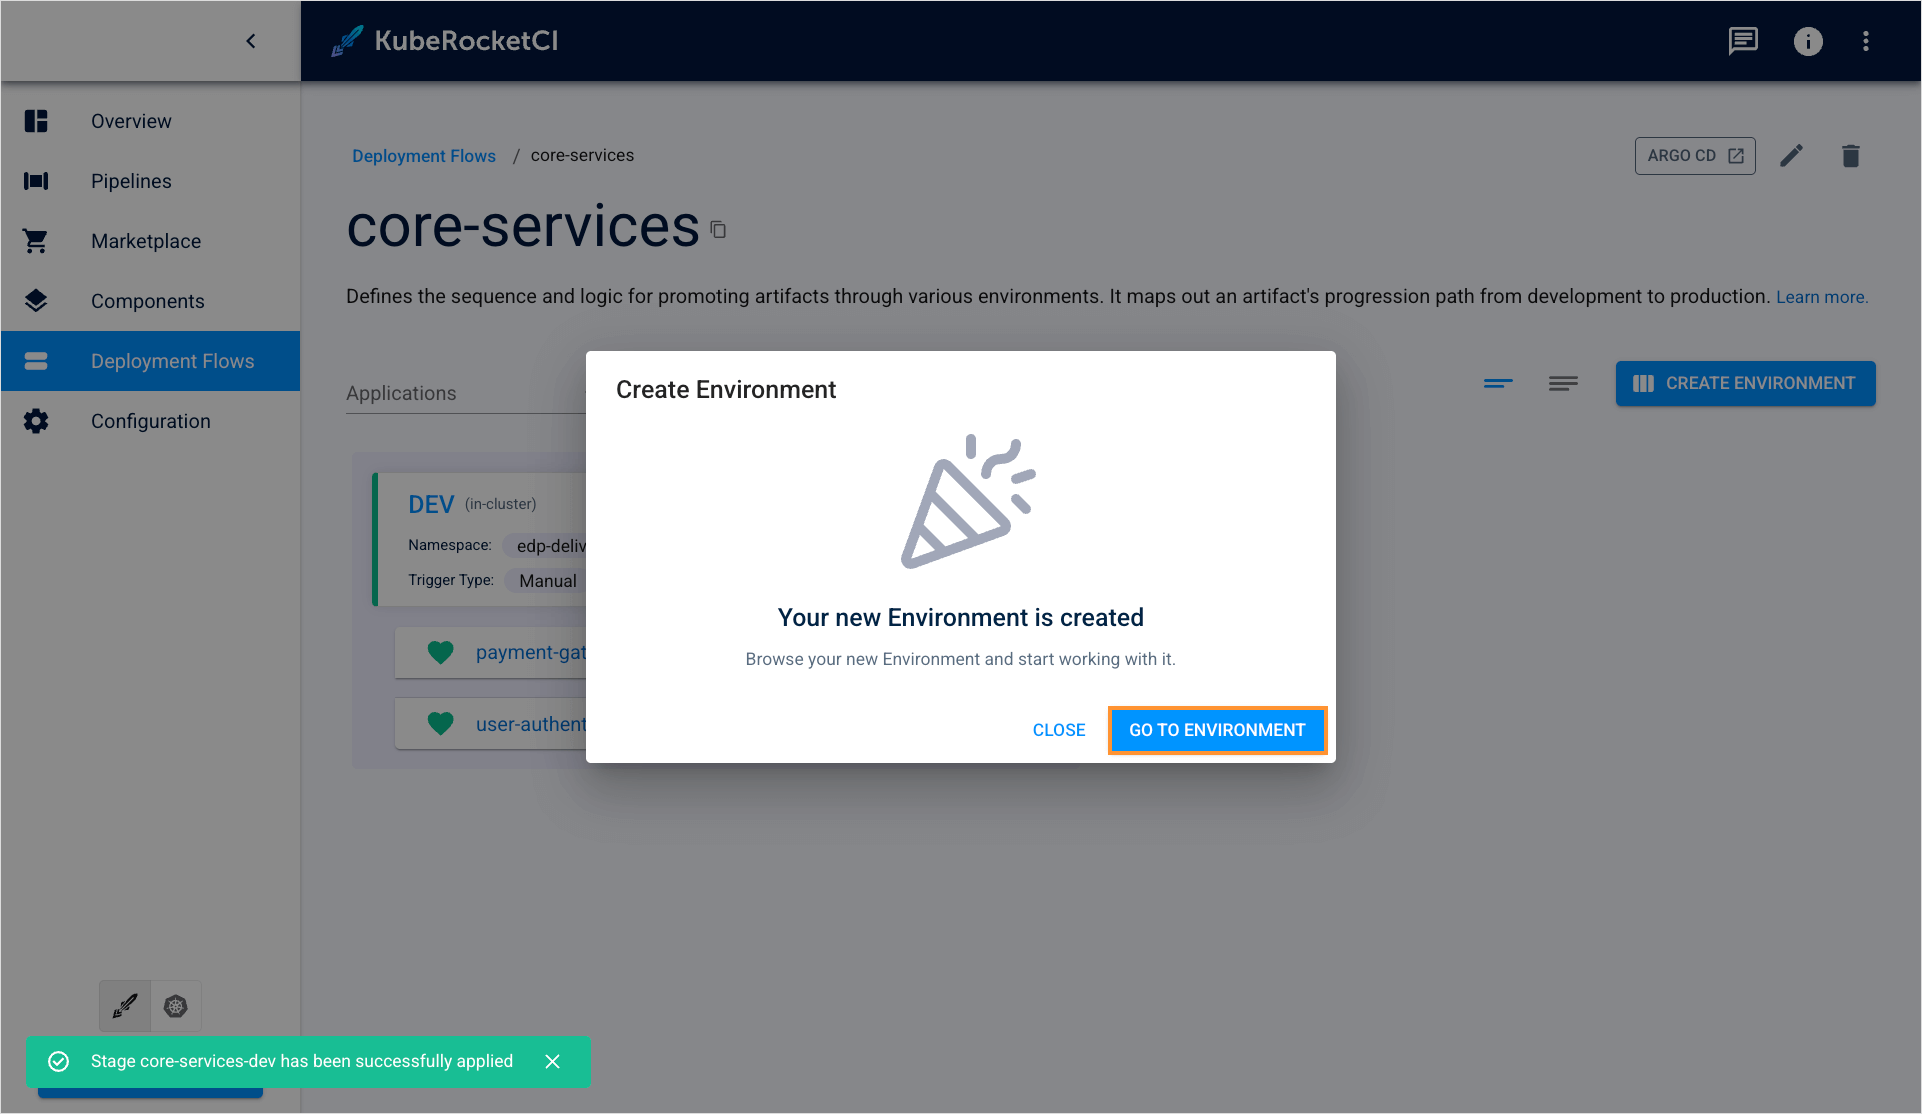Open ARGO CD external link
Screen dimensions: 1922x1114
pyautogui.click(x=1694, y=156)
